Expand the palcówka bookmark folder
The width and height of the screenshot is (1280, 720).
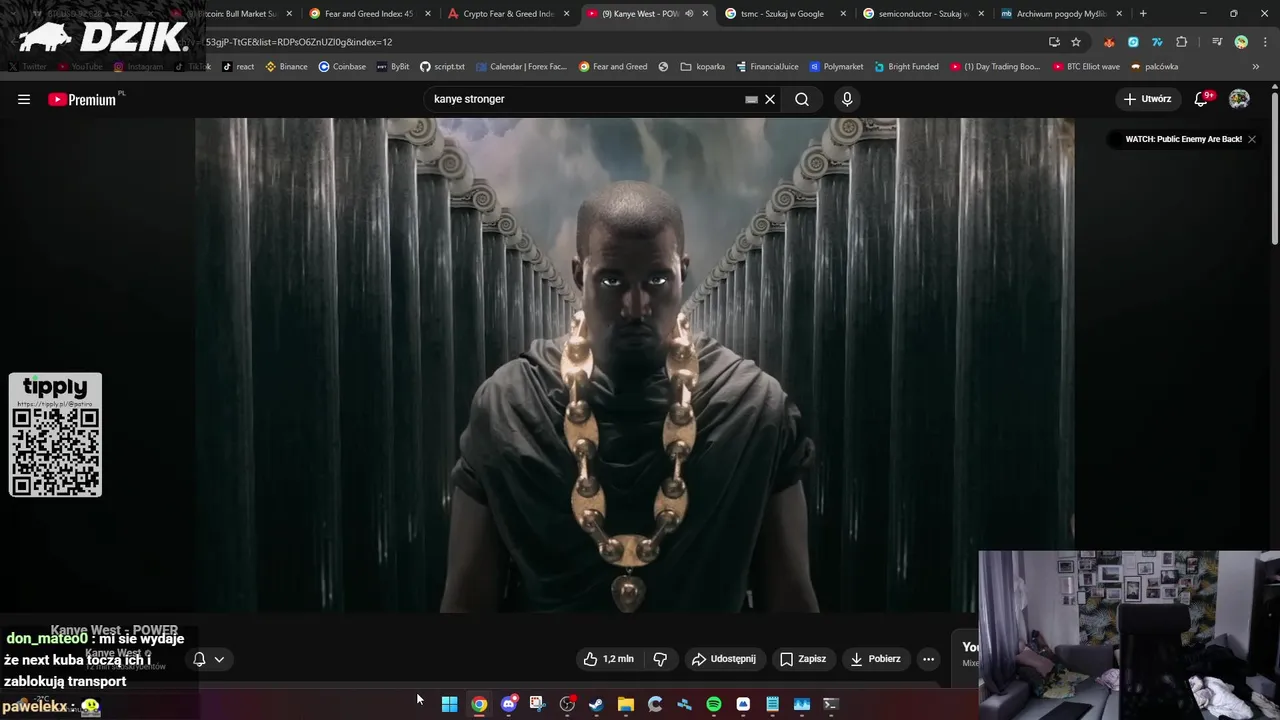coord(1155,67)
